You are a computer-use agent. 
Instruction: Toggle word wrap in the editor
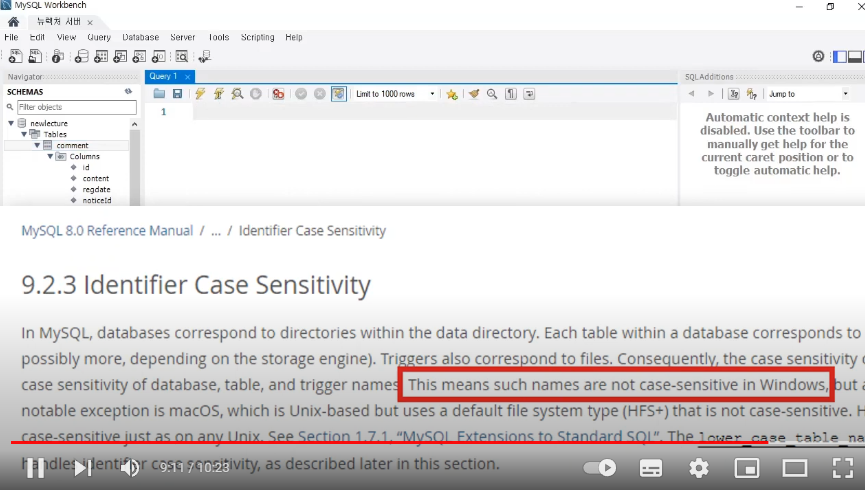(x=529, y=94)
